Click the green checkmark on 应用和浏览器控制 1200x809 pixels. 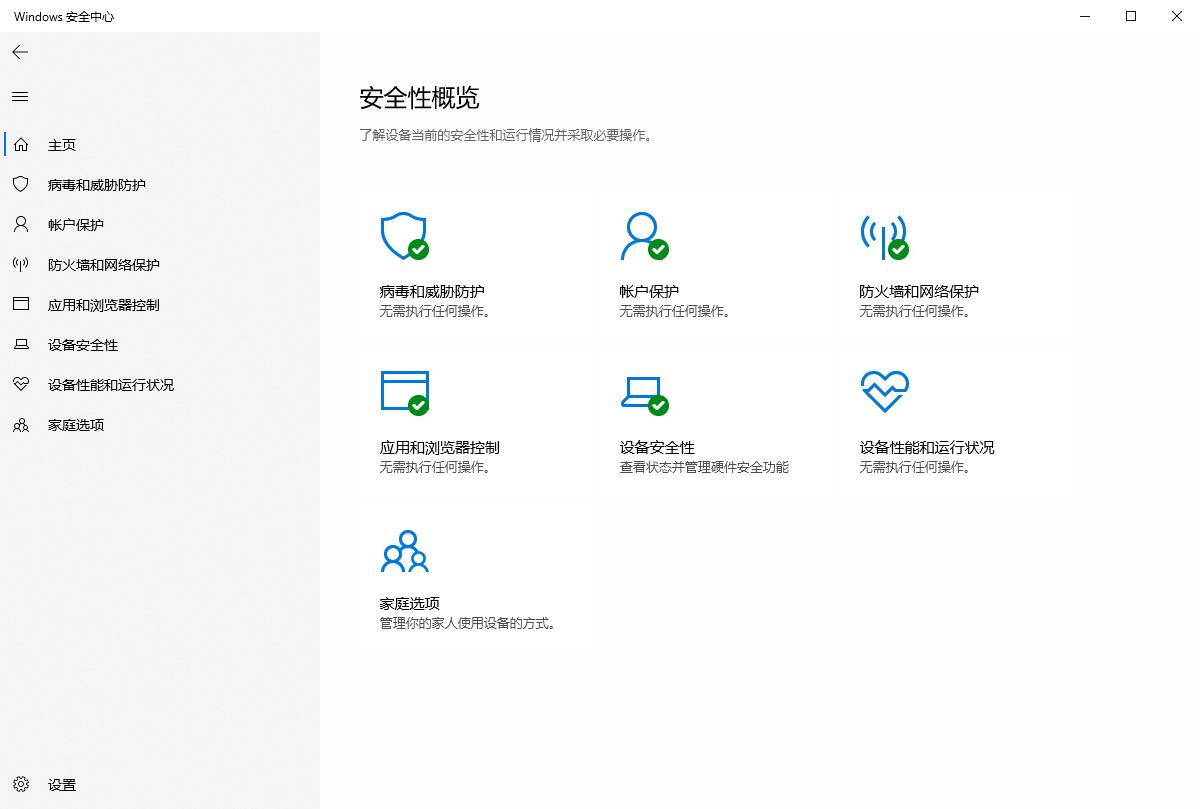[420, 405]
